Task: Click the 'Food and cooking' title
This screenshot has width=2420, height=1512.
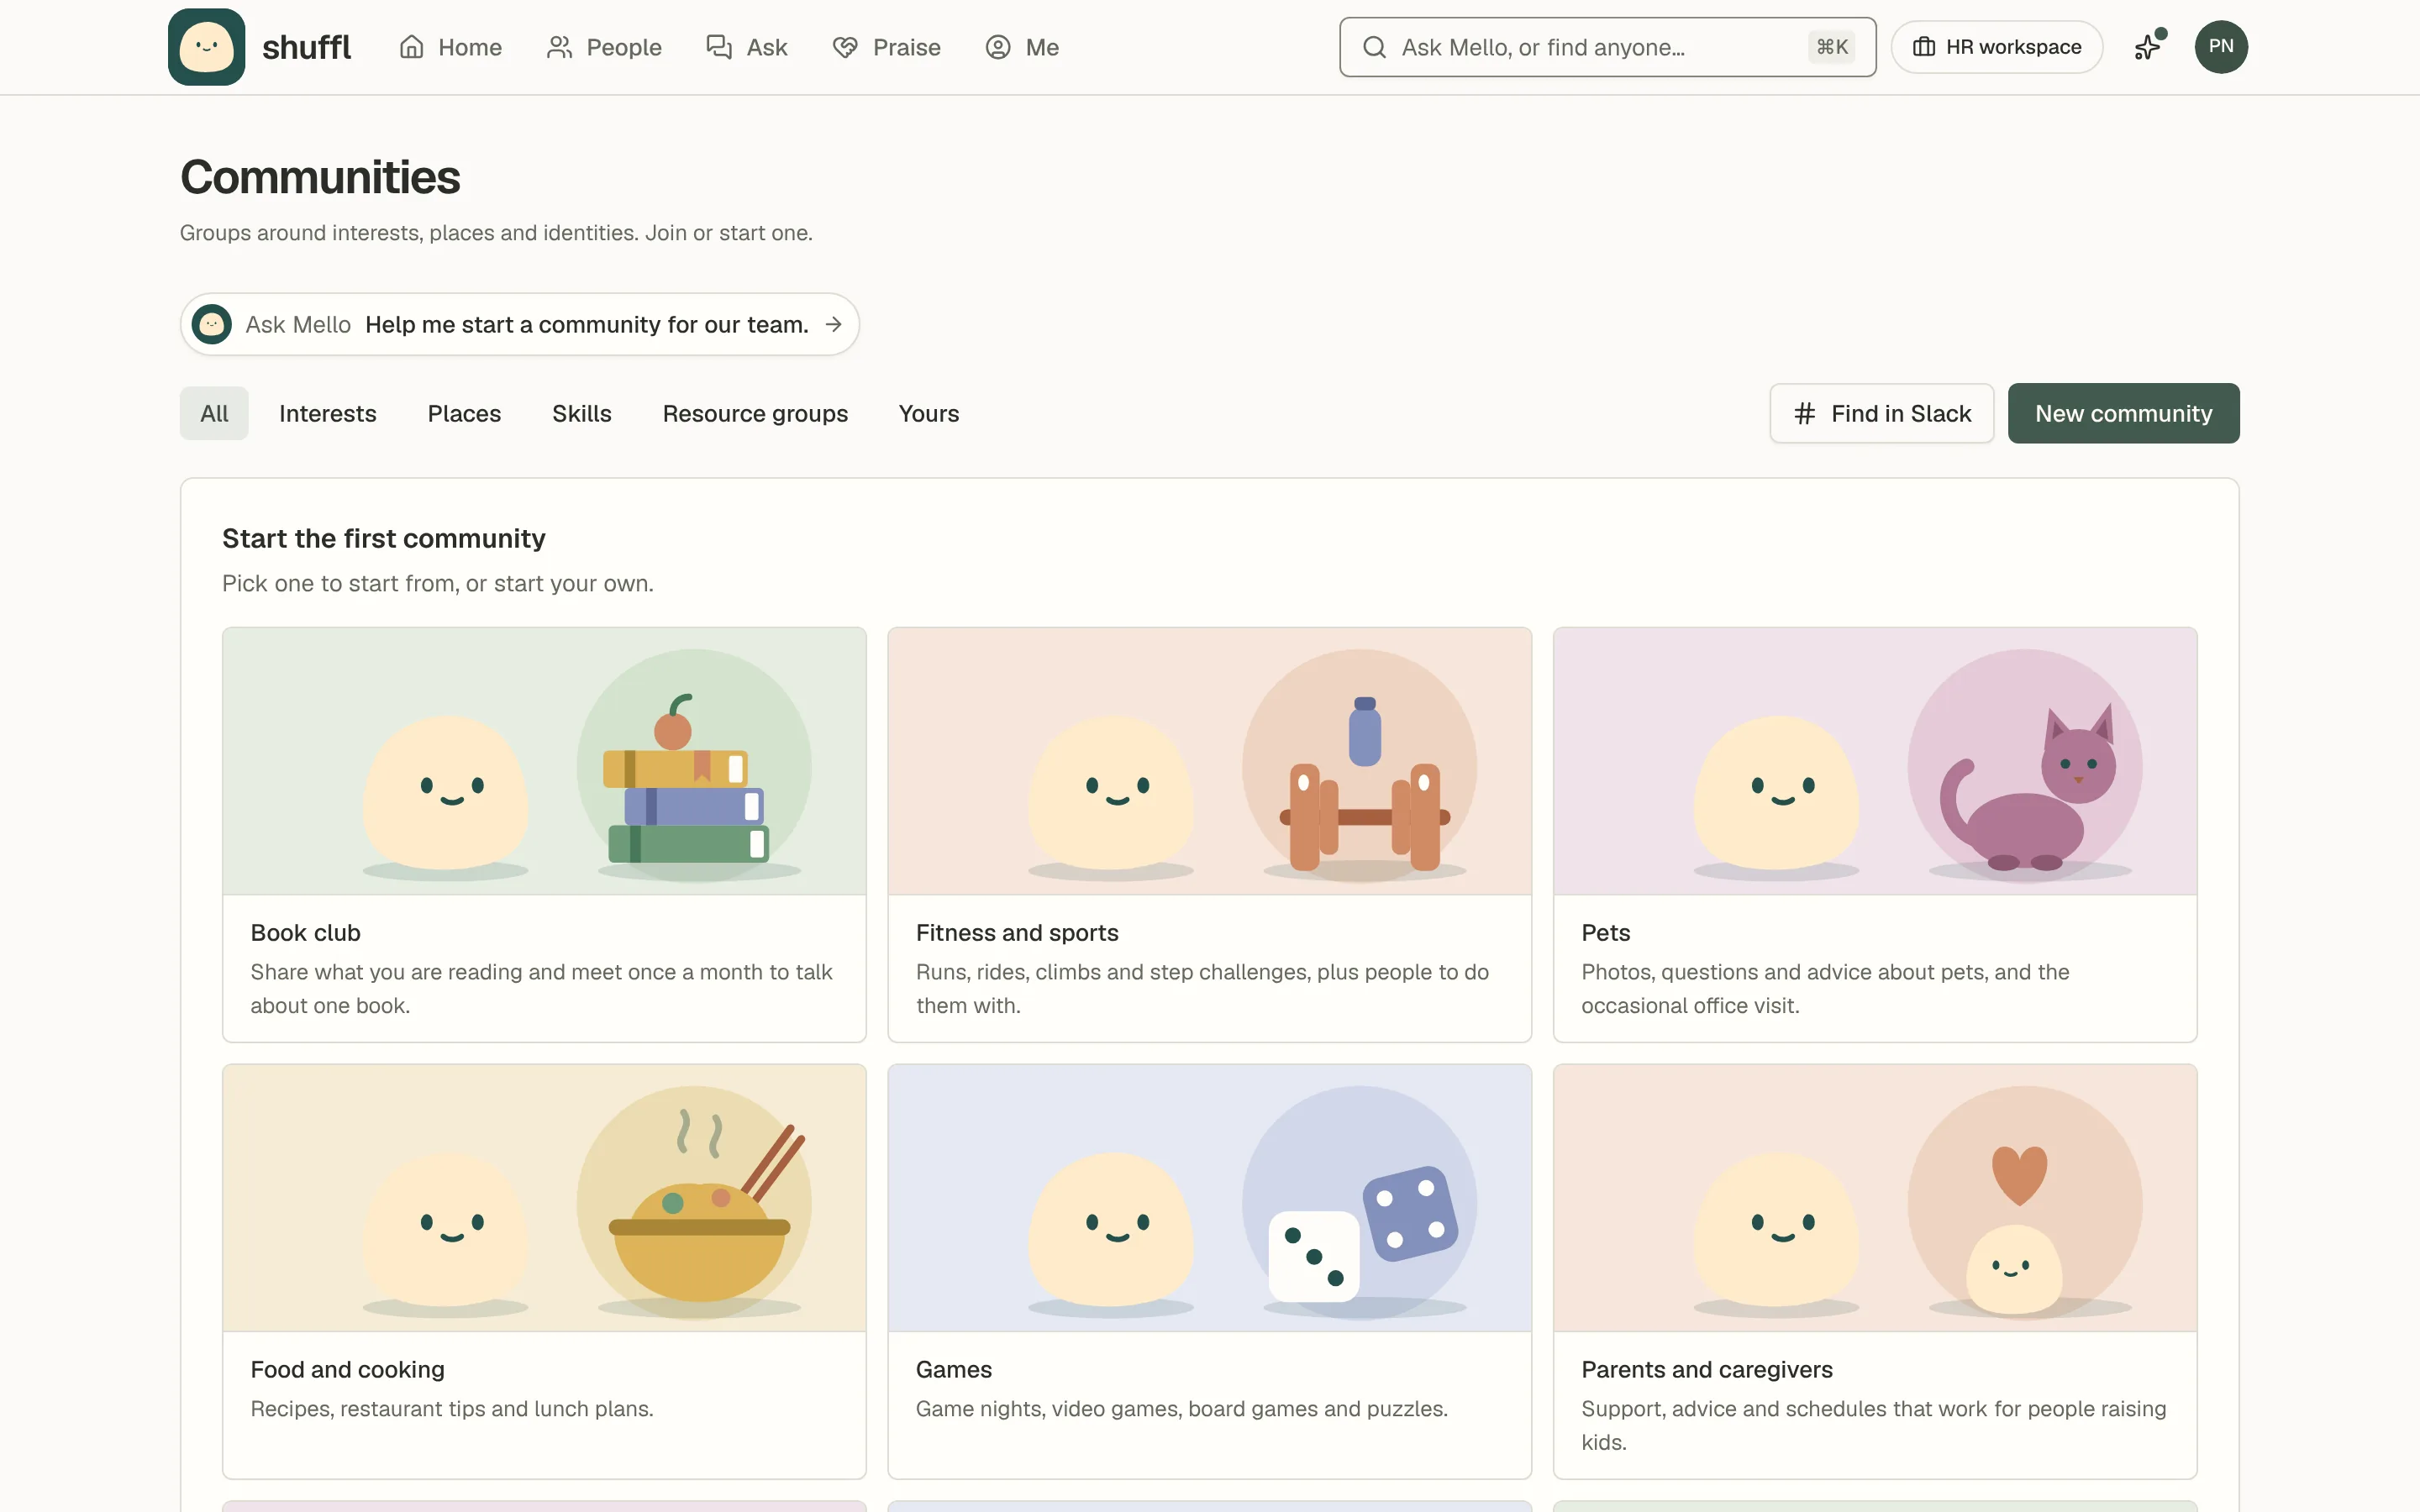Action: coord(347,1369)
